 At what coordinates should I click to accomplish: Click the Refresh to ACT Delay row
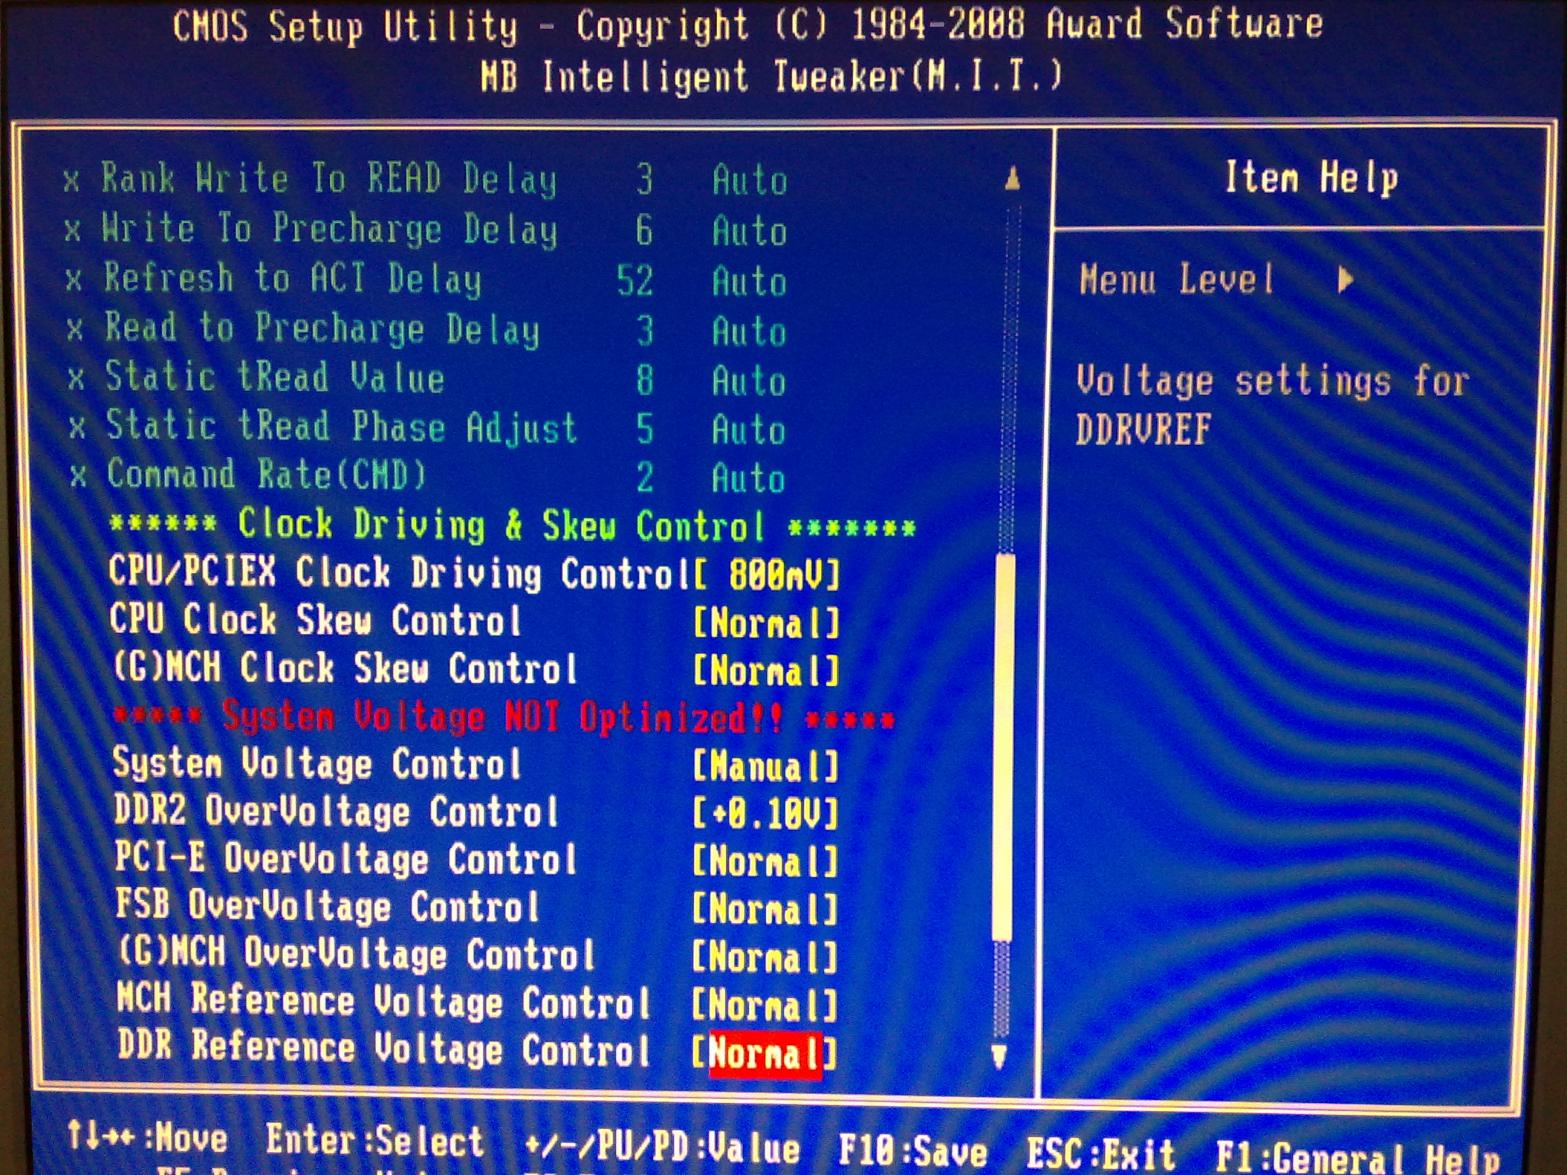click(x=426, y=279)
